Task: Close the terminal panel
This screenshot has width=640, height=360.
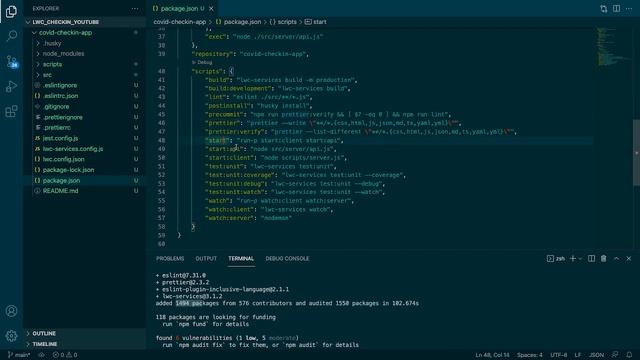Action: (x=629, y=258)
